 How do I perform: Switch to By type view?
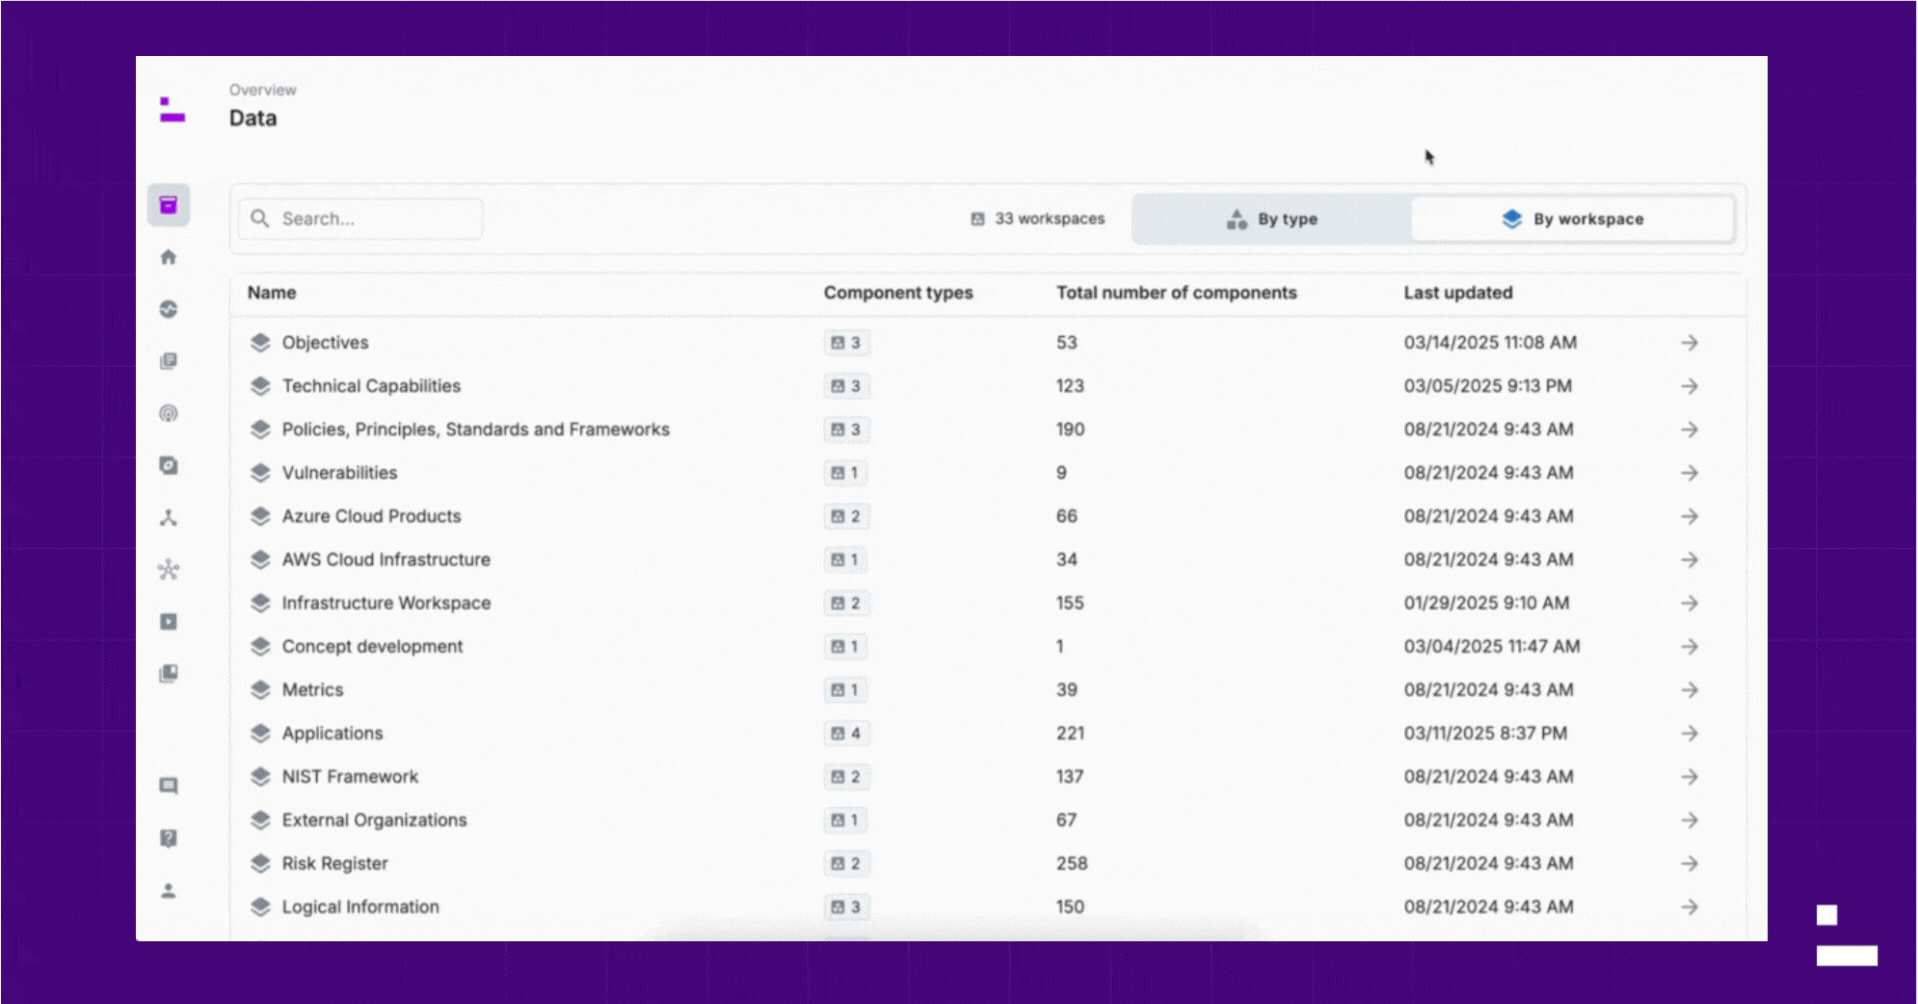tap(1272, 219)
